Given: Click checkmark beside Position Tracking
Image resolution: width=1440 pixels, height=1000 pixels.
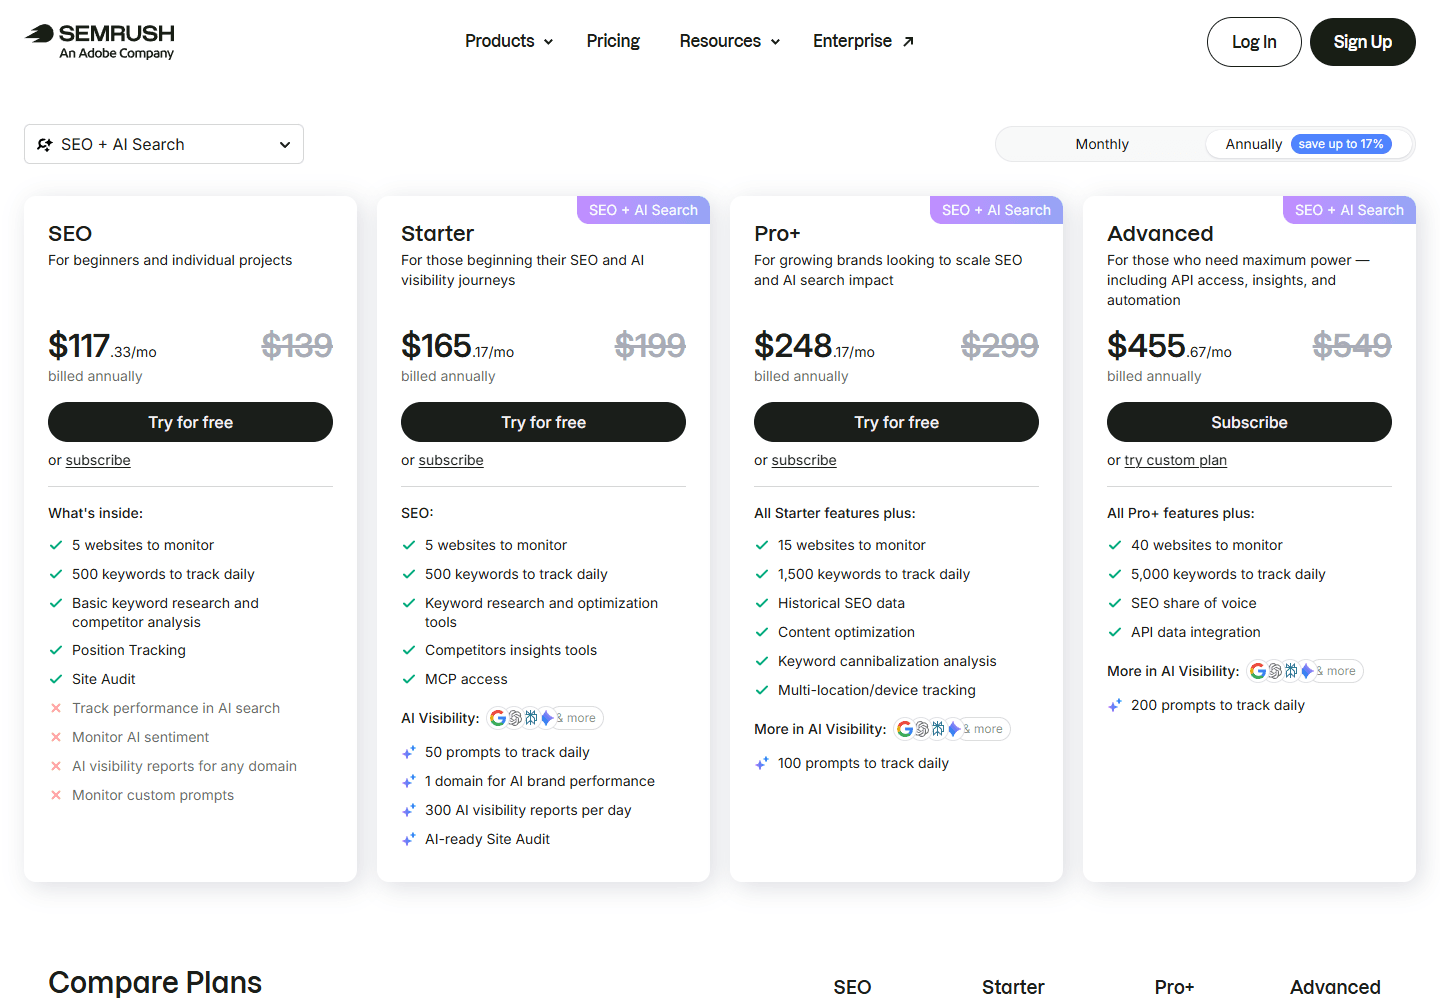Looking at the screenshot, I should coord(56,650).
